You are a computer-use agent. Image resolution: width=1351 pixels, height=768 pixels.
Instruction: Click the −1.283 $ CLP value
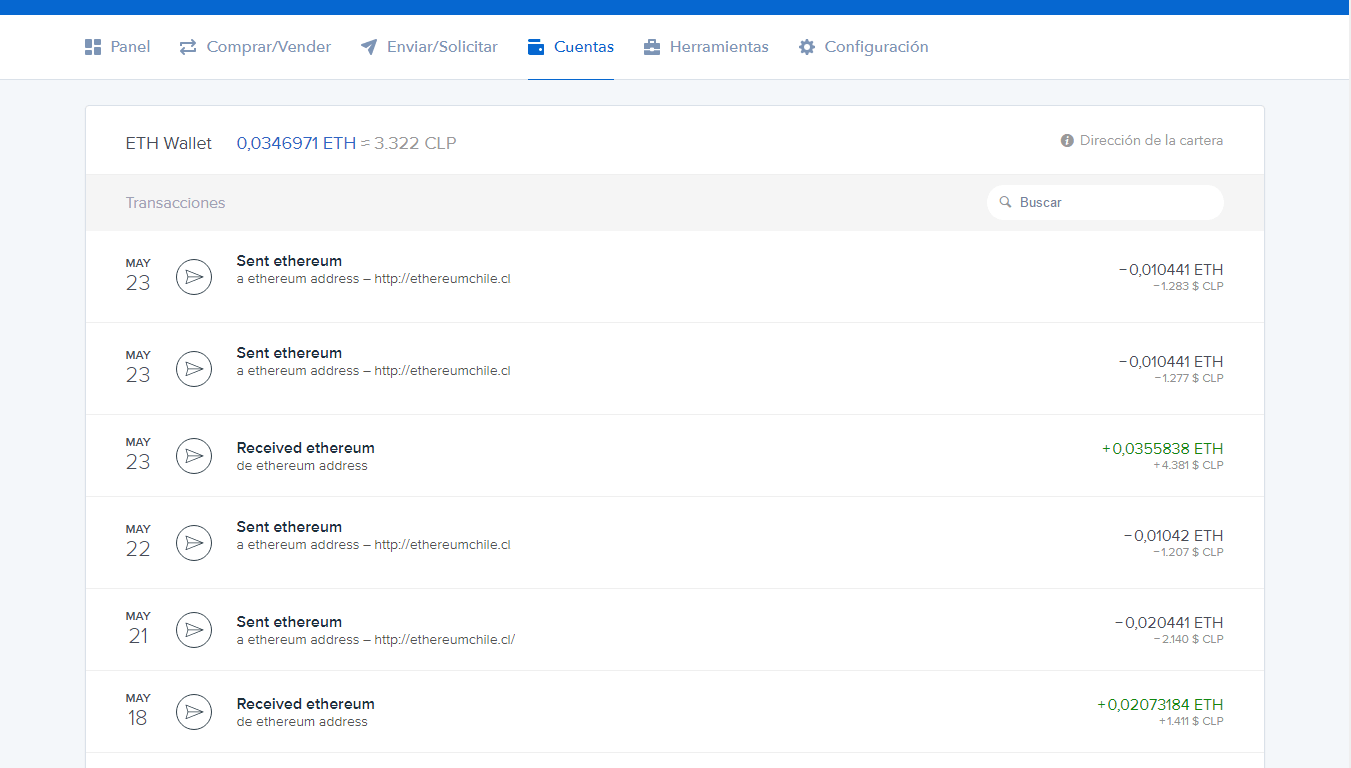click(1188, 286)
